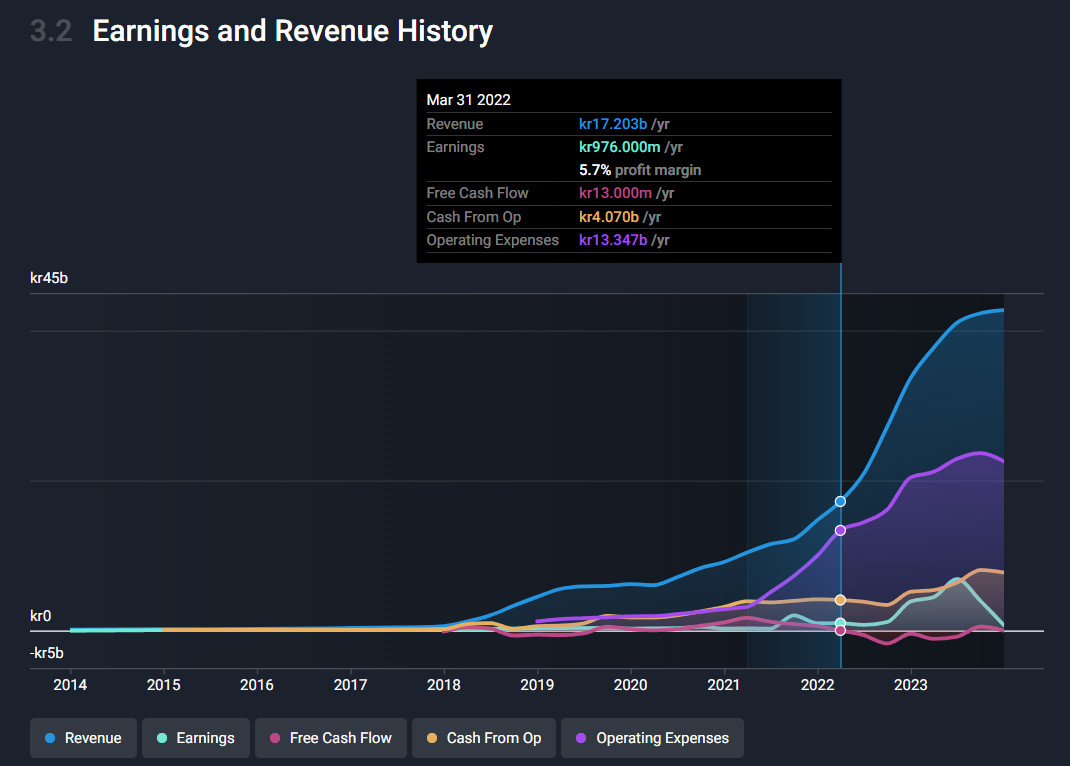The width and height of the screenshot is (1070, 766).
Task: Click the 2020 year axis label
Action: 630,685
